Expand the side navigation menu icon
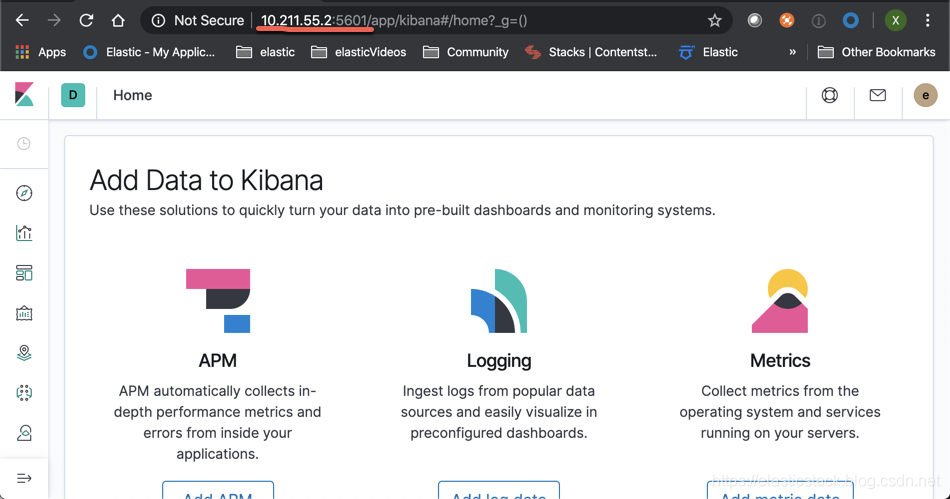Screen dimensions: 950x499 tap(24, 478)
